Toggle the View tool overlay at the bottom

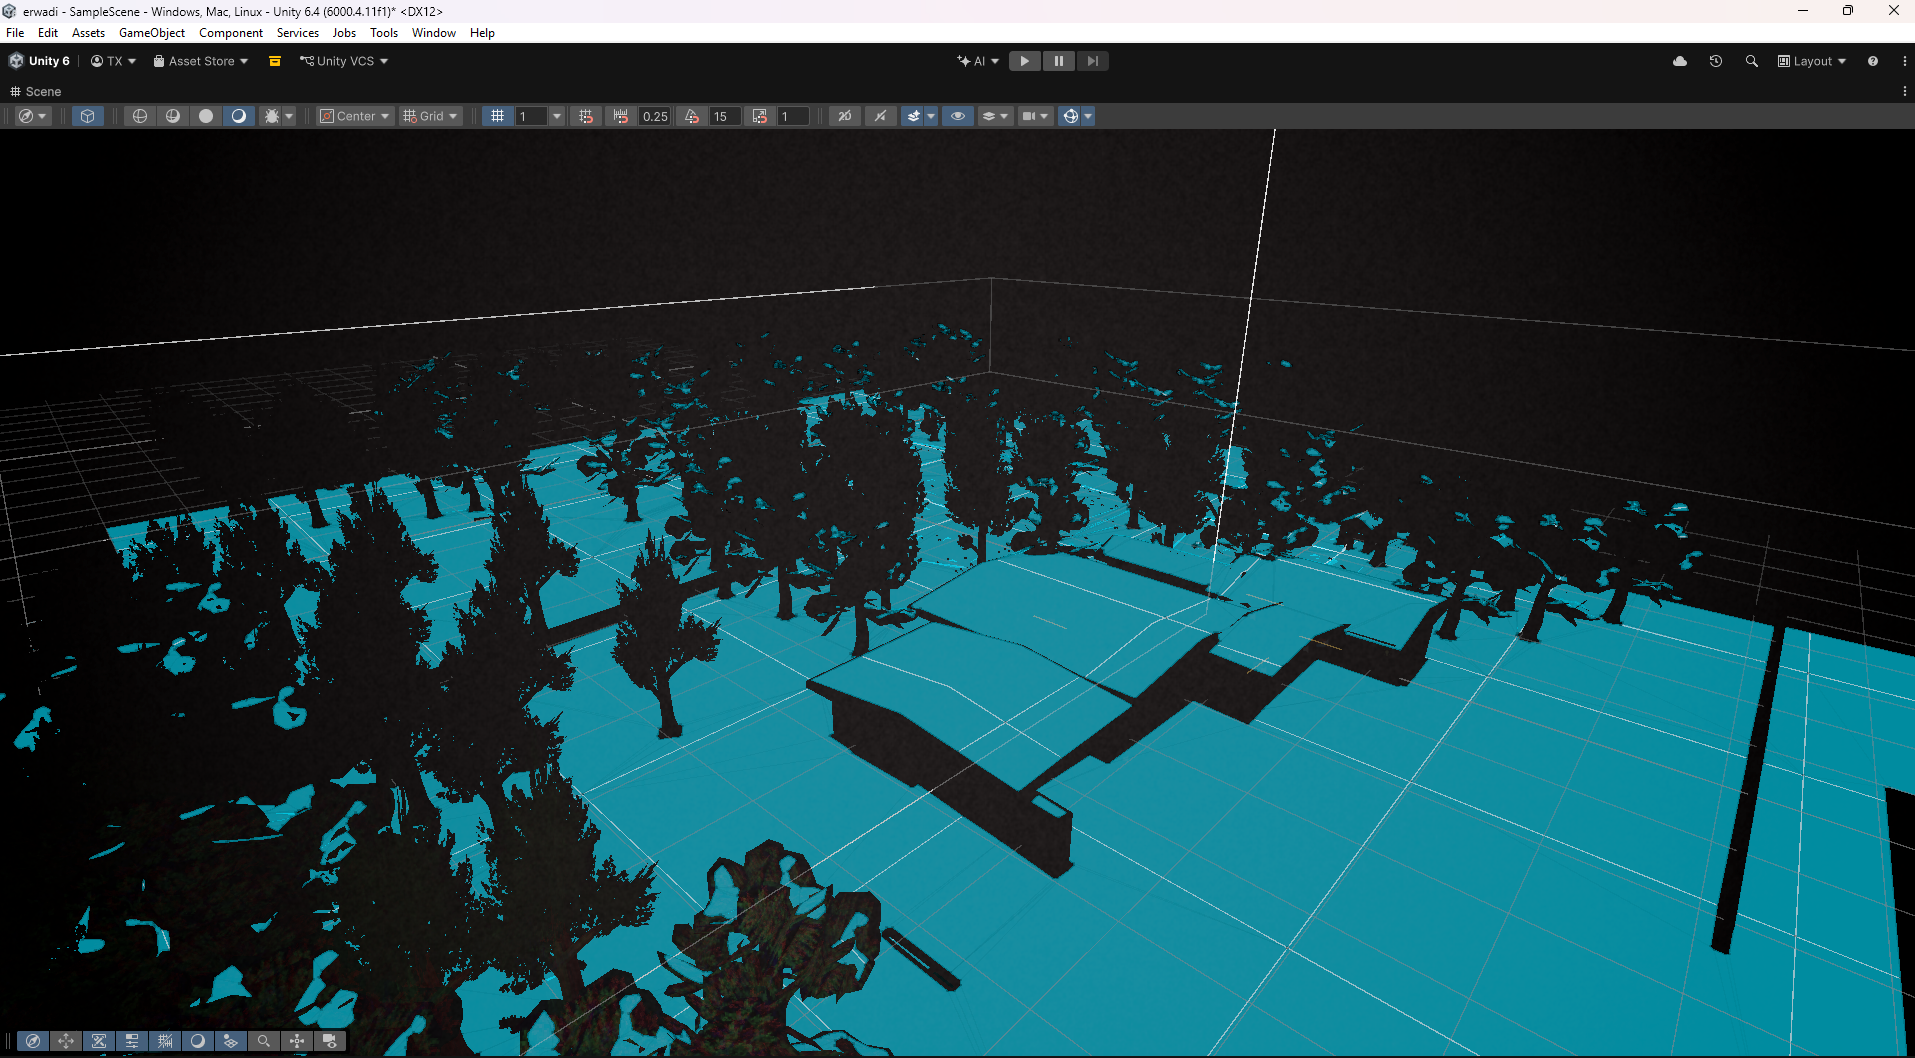[x=33, y=1041]
